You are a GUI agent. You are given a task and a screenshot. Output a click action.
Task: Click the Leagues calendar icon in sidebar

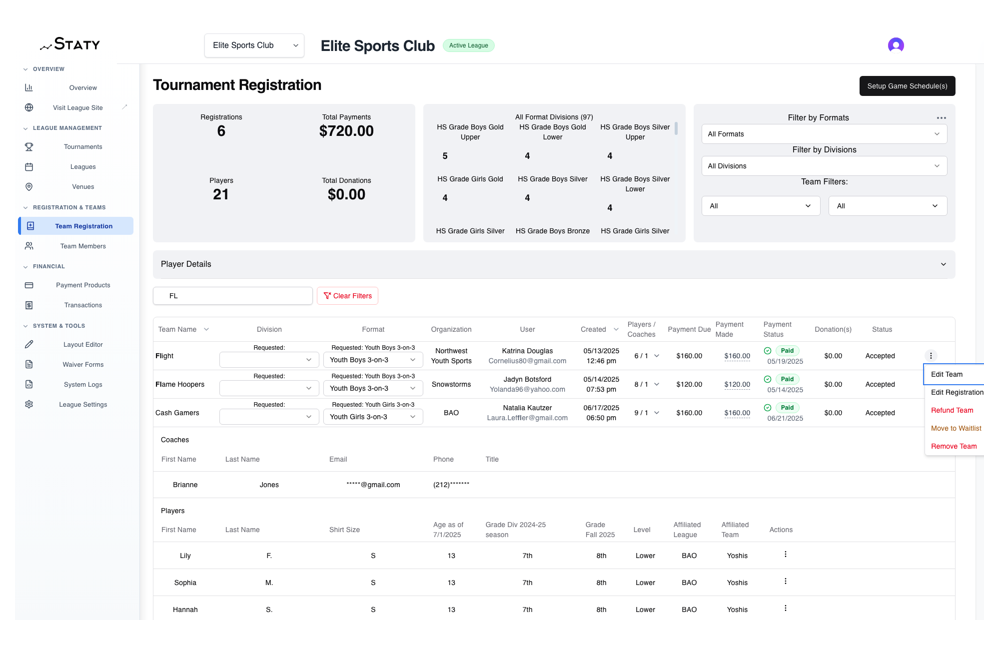tap(29, 167)
